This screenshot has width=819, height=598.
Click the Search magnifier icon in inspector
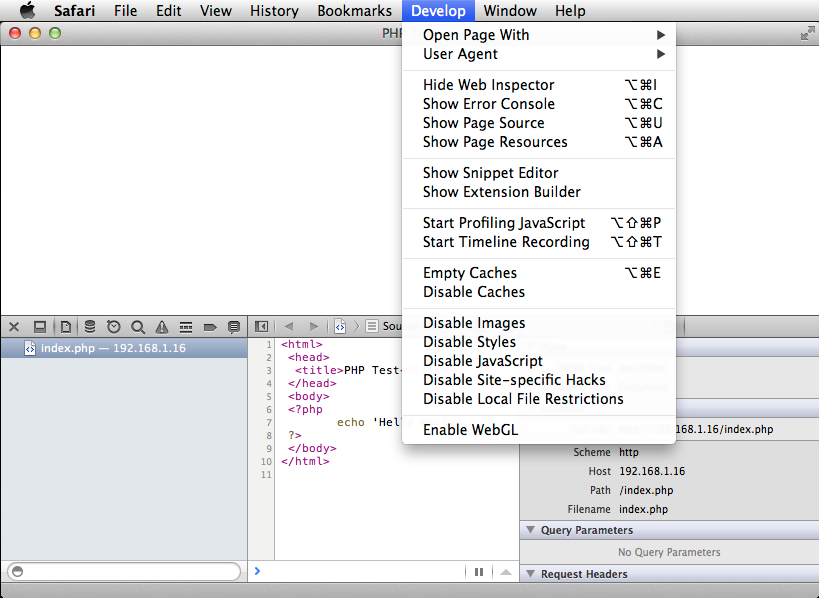click(x=138, y=327)
